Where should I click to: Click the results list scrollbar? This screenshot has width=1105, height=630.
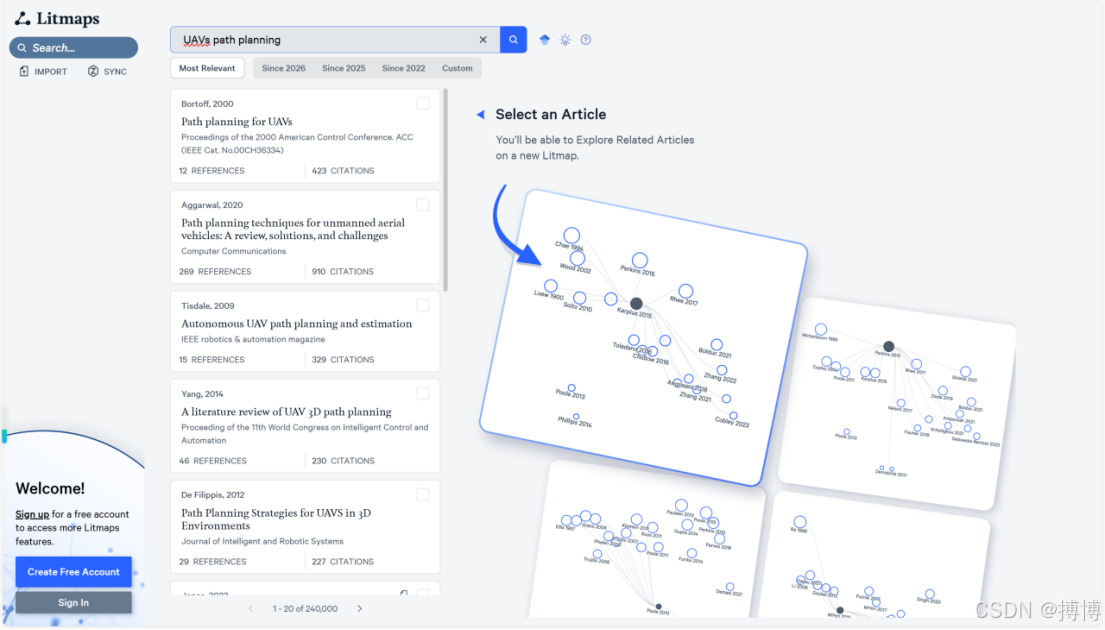pos(445,190)
